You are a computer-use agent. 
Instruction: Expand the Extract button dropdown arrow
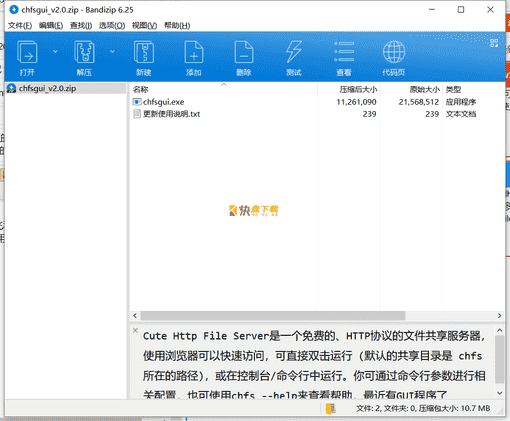[x=112, y=52]
